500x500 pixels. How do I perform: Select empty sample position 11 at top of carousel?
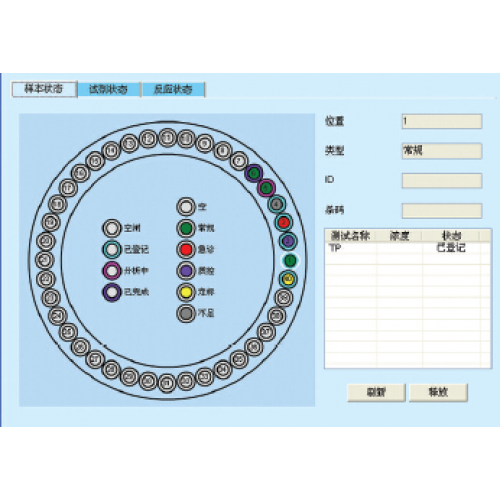[x=167, y=138]
